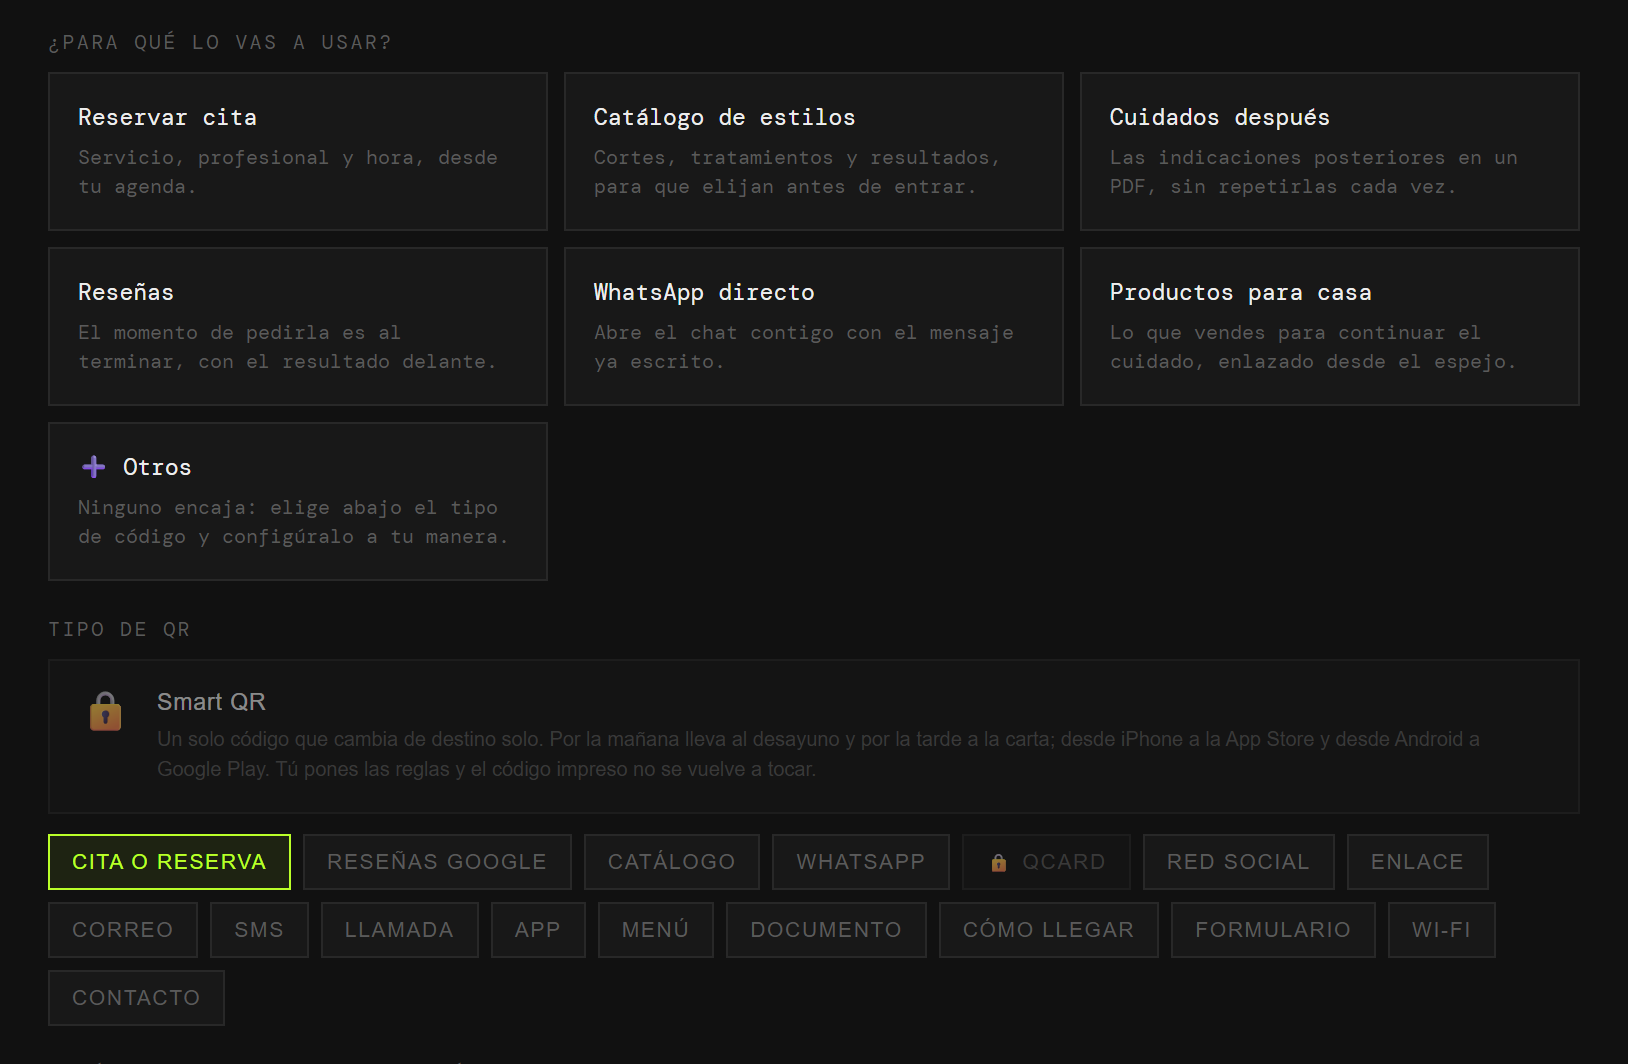
Task: Choose the ENLACE QR type
Action: tap(1417, 862)
